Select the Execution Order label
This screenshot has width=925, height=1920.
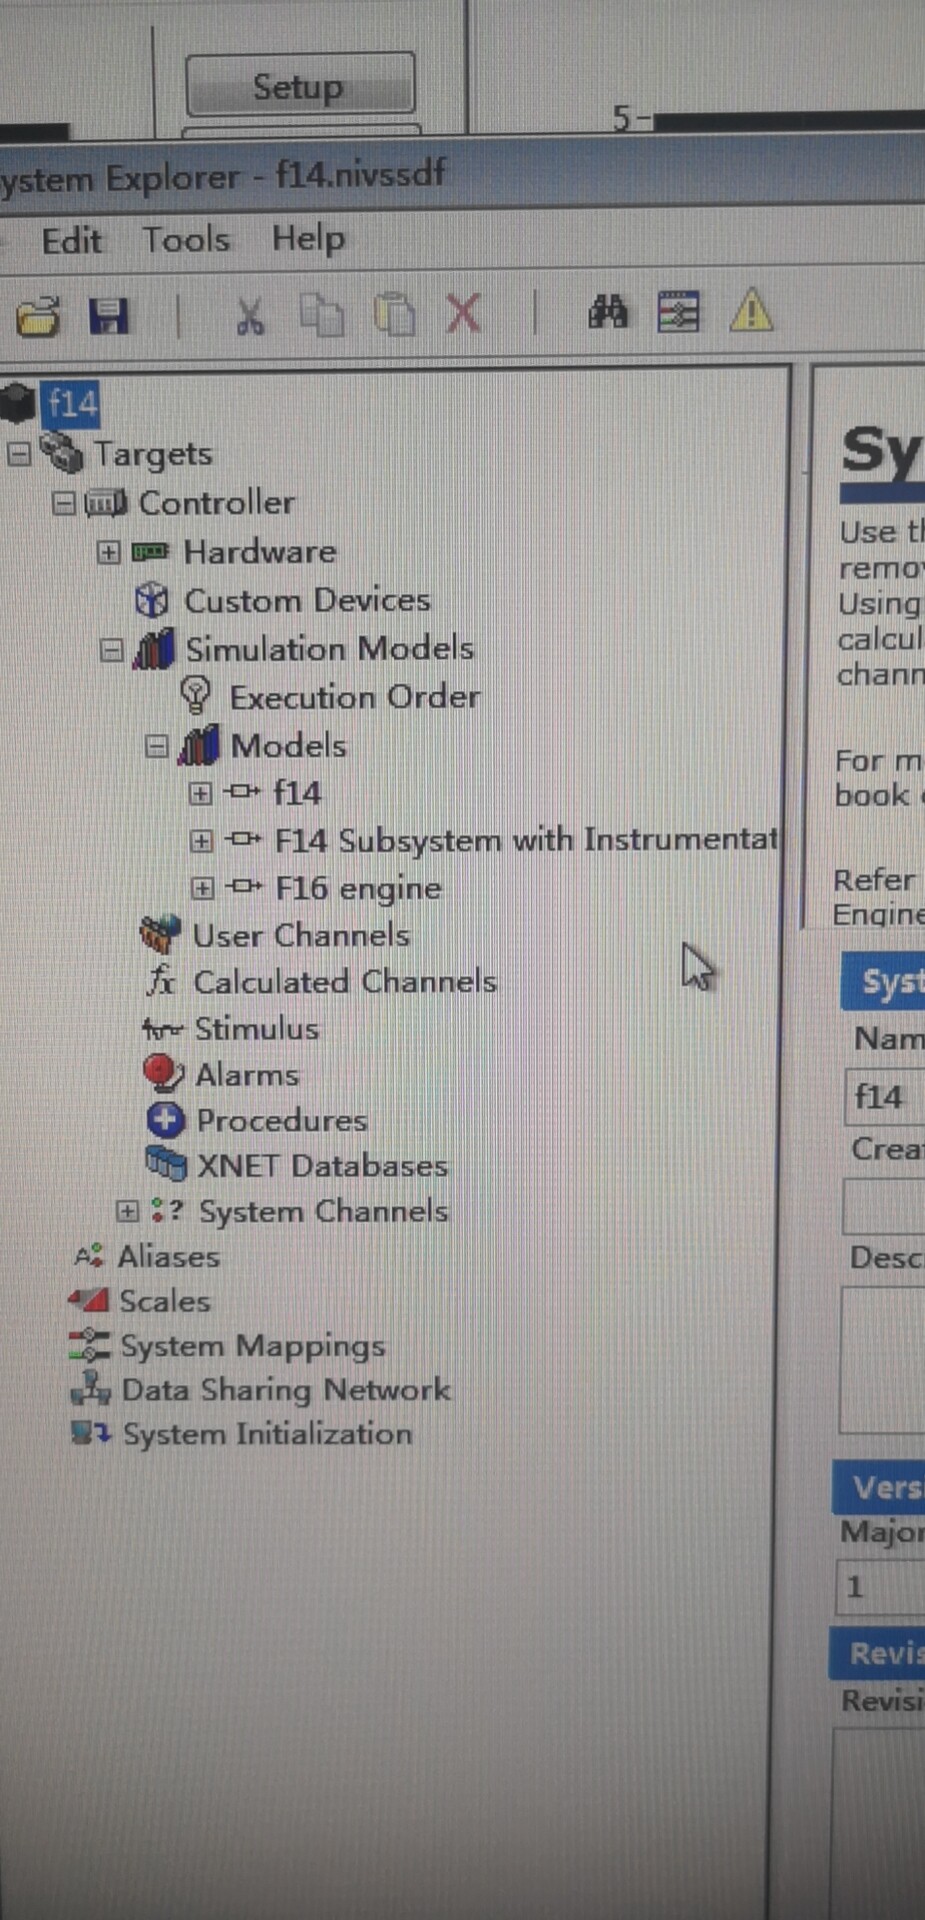coord(355,696)
